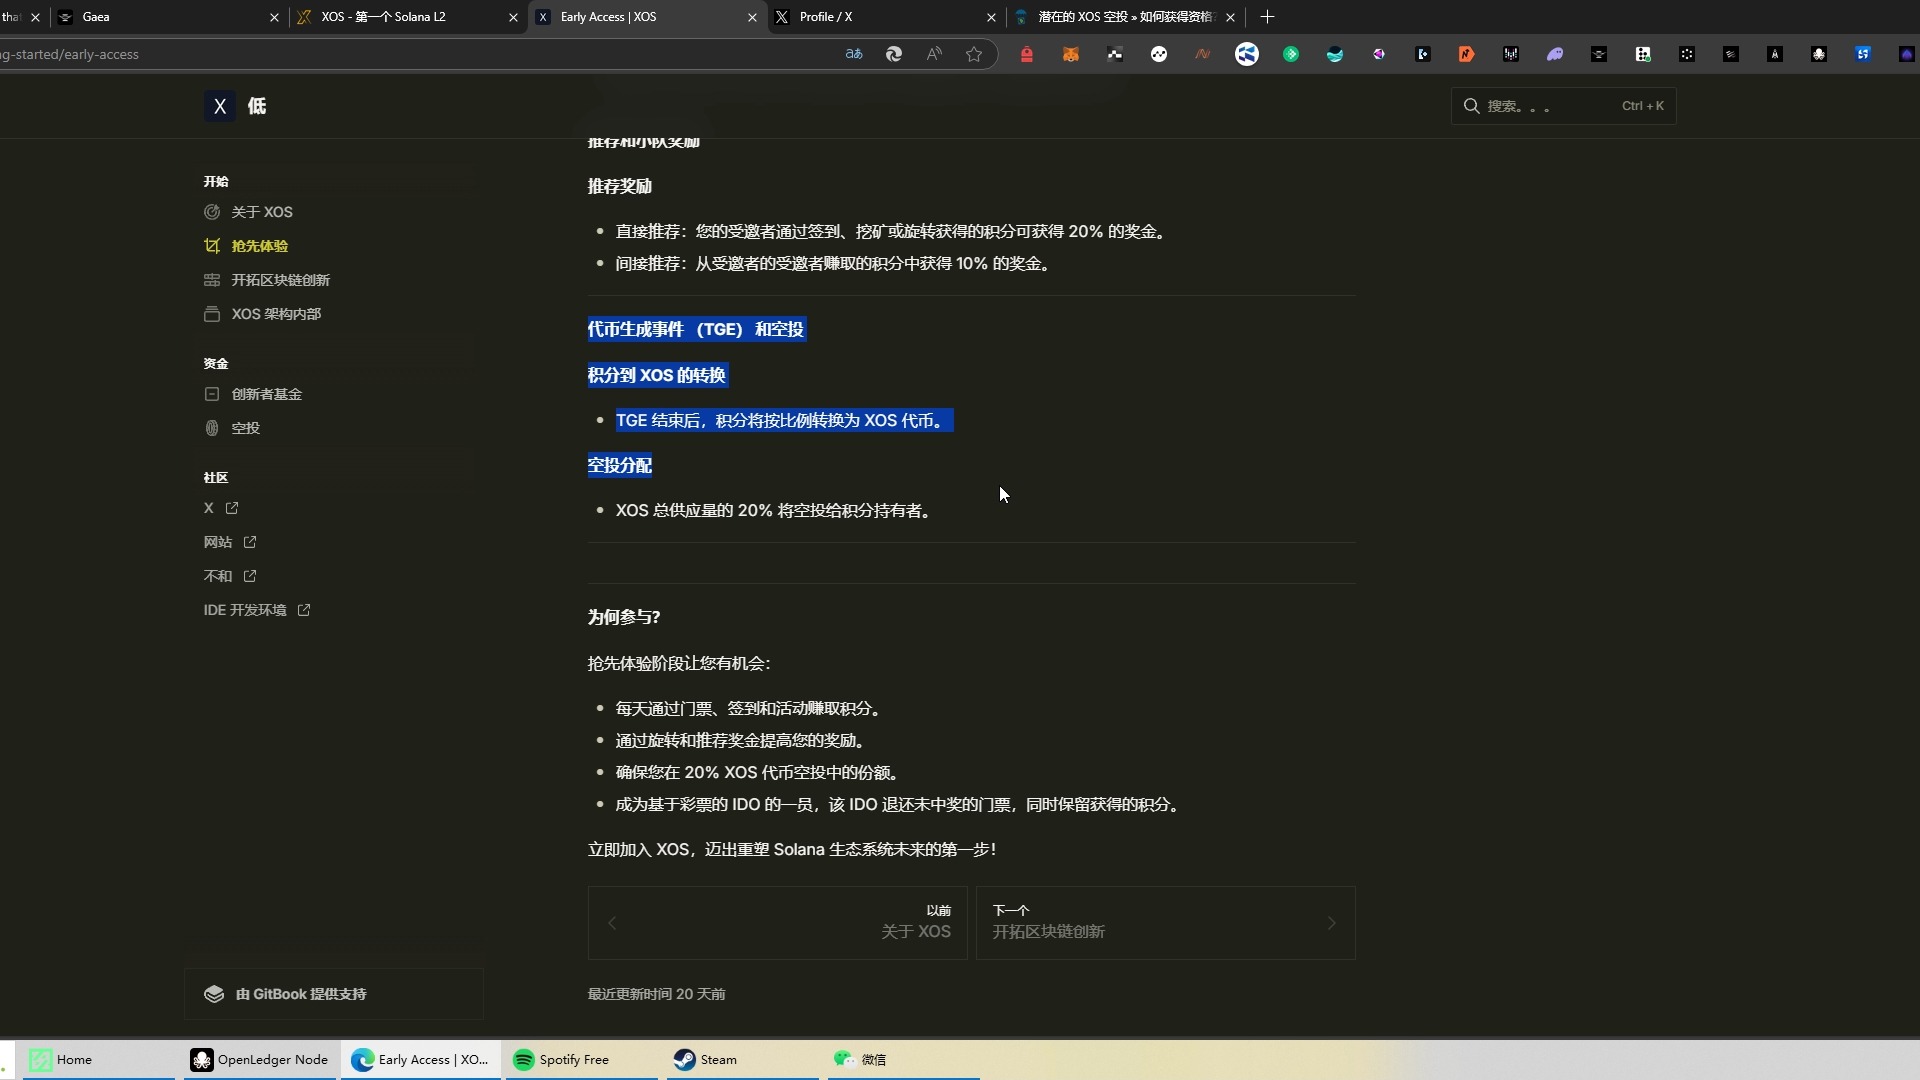
Task: Click the 空投分配 heading
Action: [x=620, y=465]
